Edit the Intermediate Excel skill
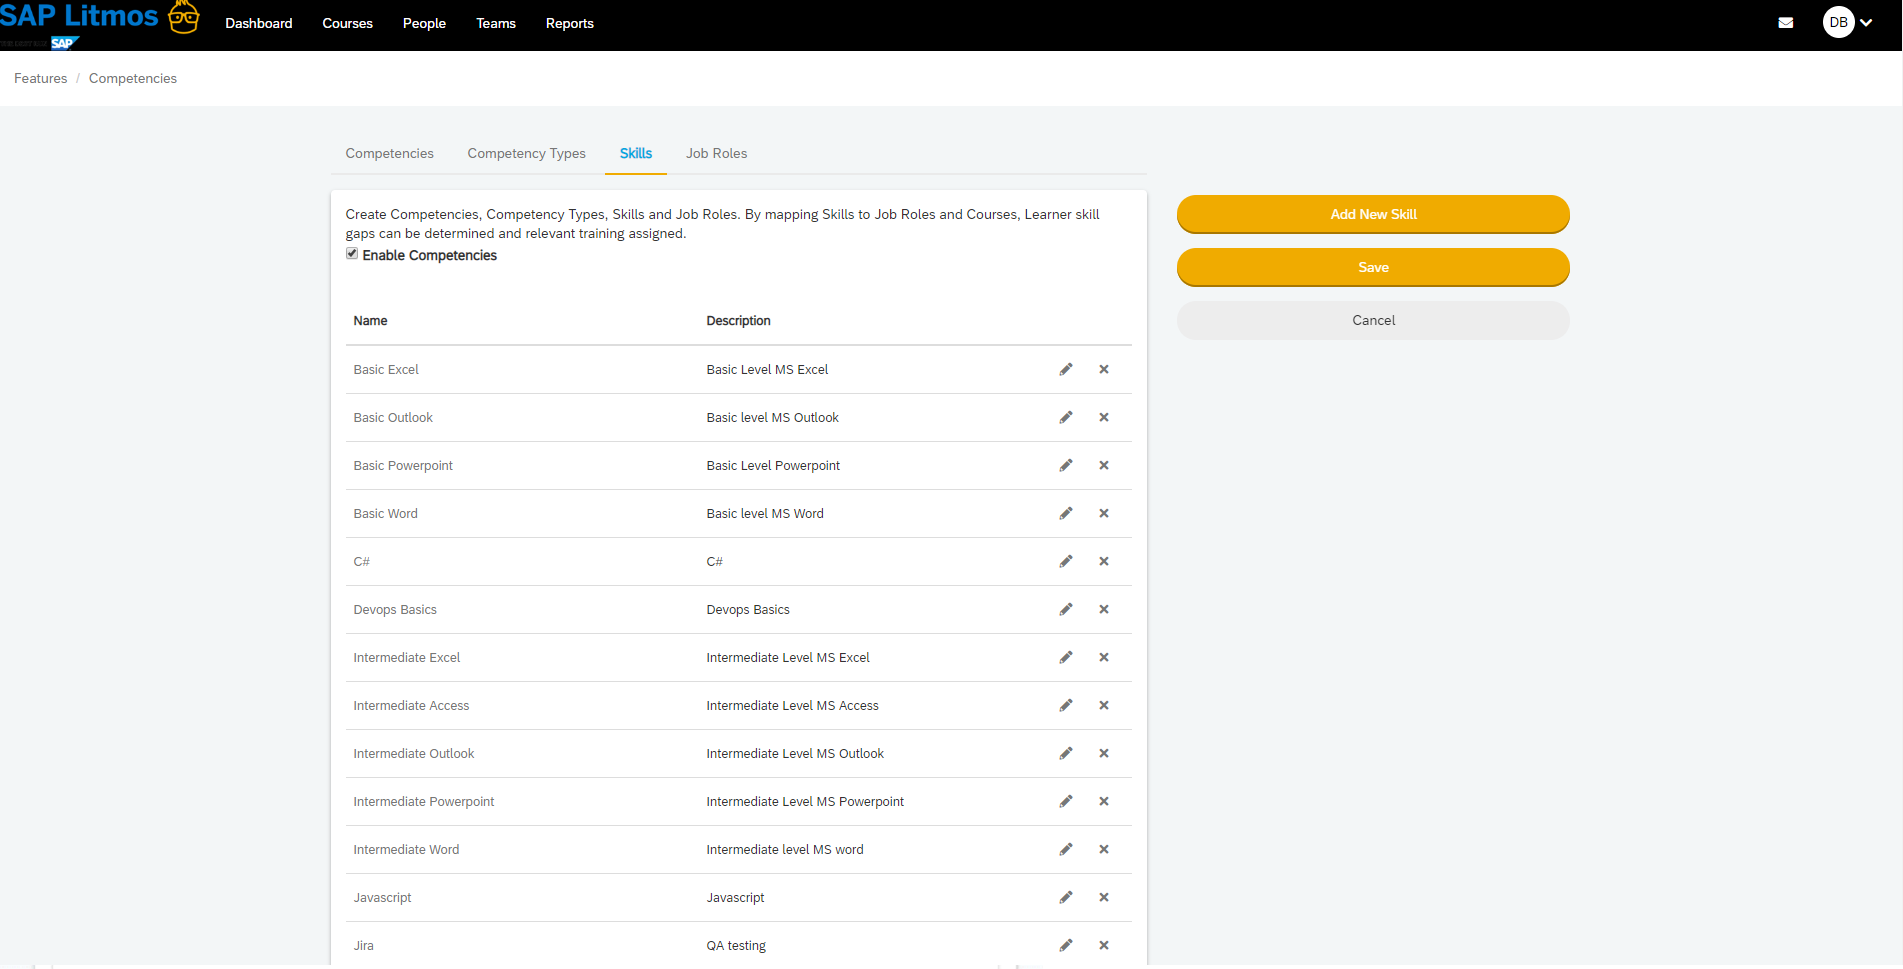The image size is (1903, 969). pos(1066,657)
